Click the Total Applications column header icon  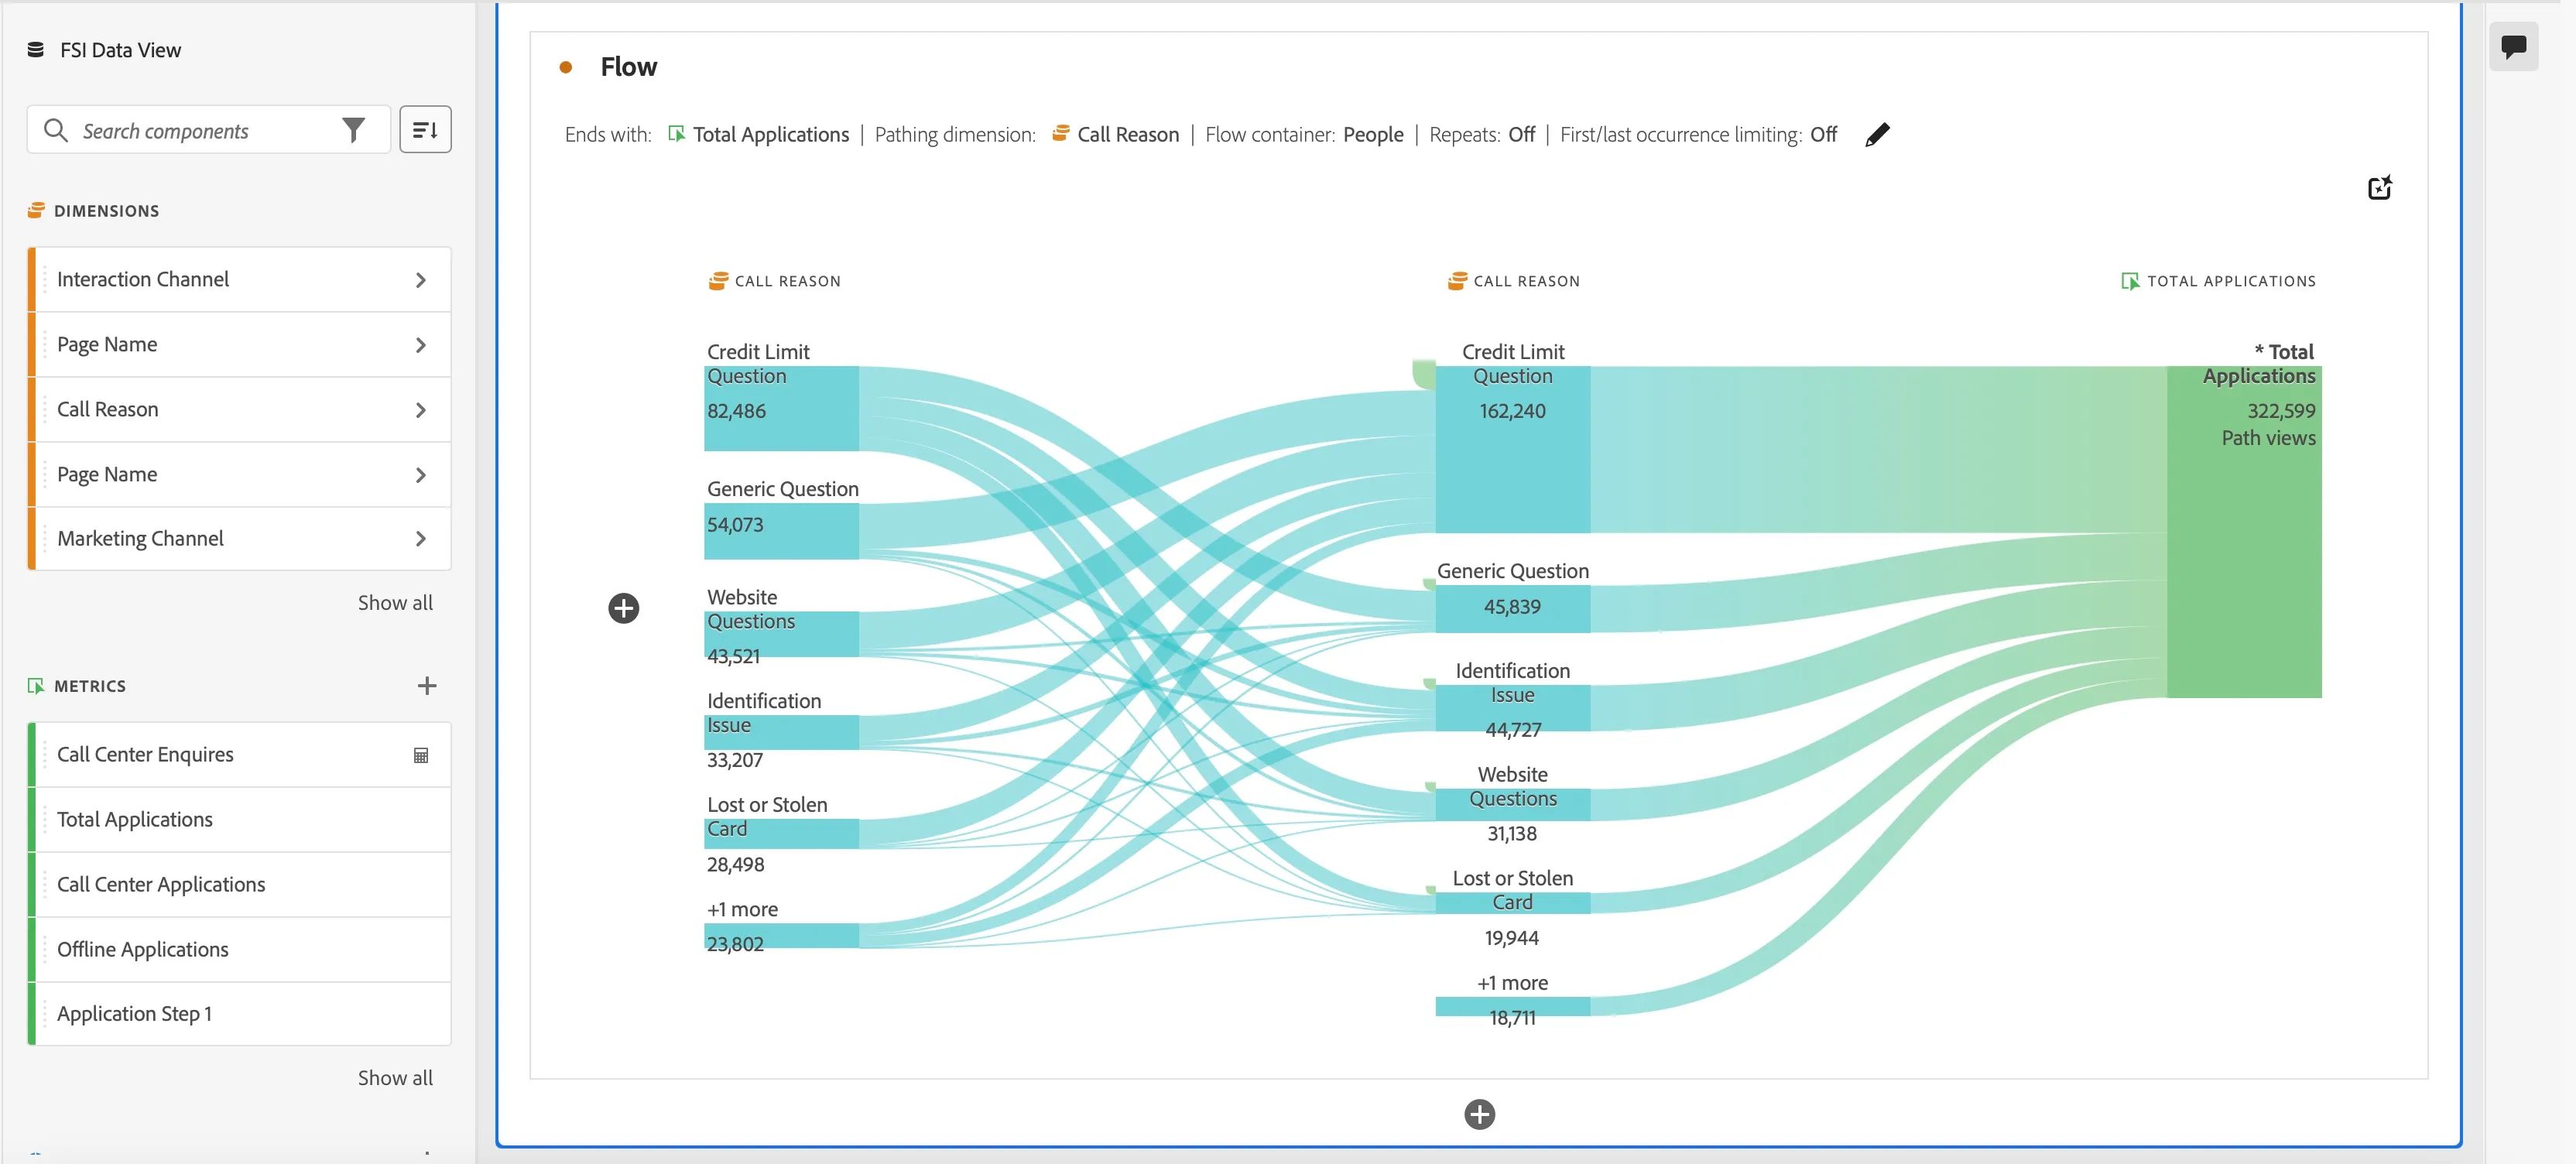[2130, 281]
